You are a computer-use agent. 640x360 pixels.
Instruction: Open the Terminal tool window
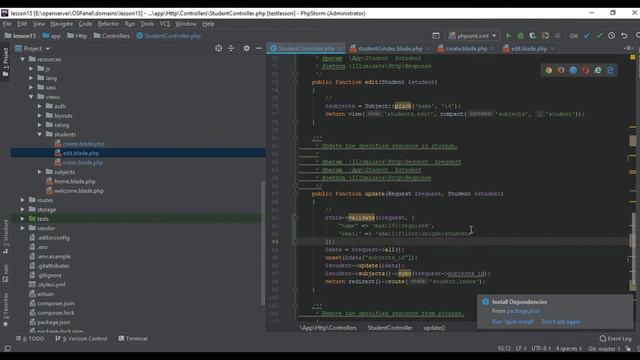(x=133, y=339)
